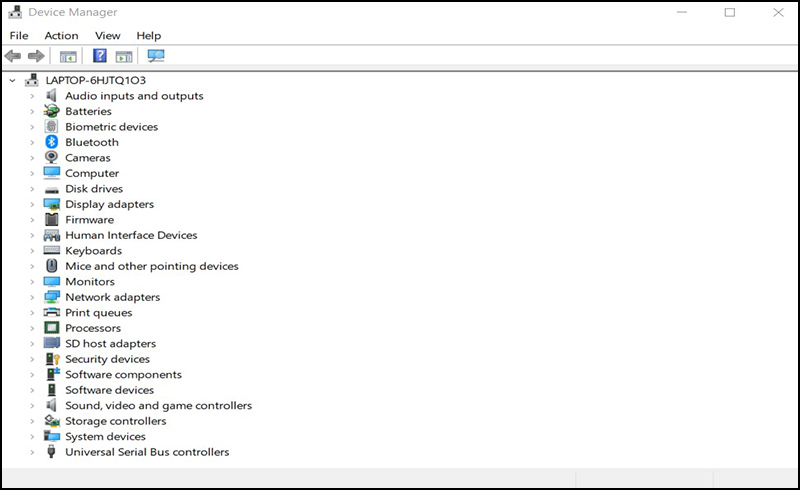Click the Show/Hide Action Pane toolbar icon
This screenshot has width=800, height=490.
(123, 56)
